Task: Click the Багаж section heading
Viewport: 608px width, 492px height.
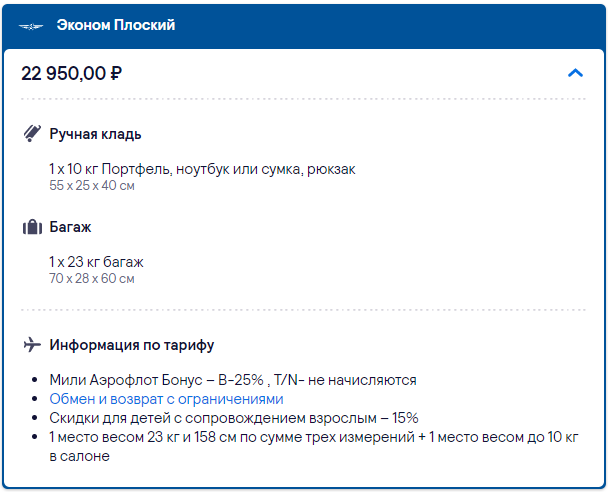Action: (70, 227)
